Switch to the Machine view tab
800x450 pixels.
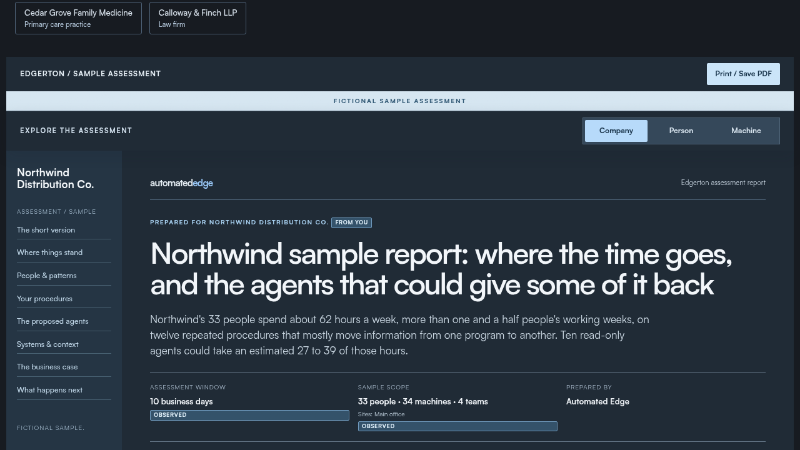pyautogui.click(x=745, y=131)
